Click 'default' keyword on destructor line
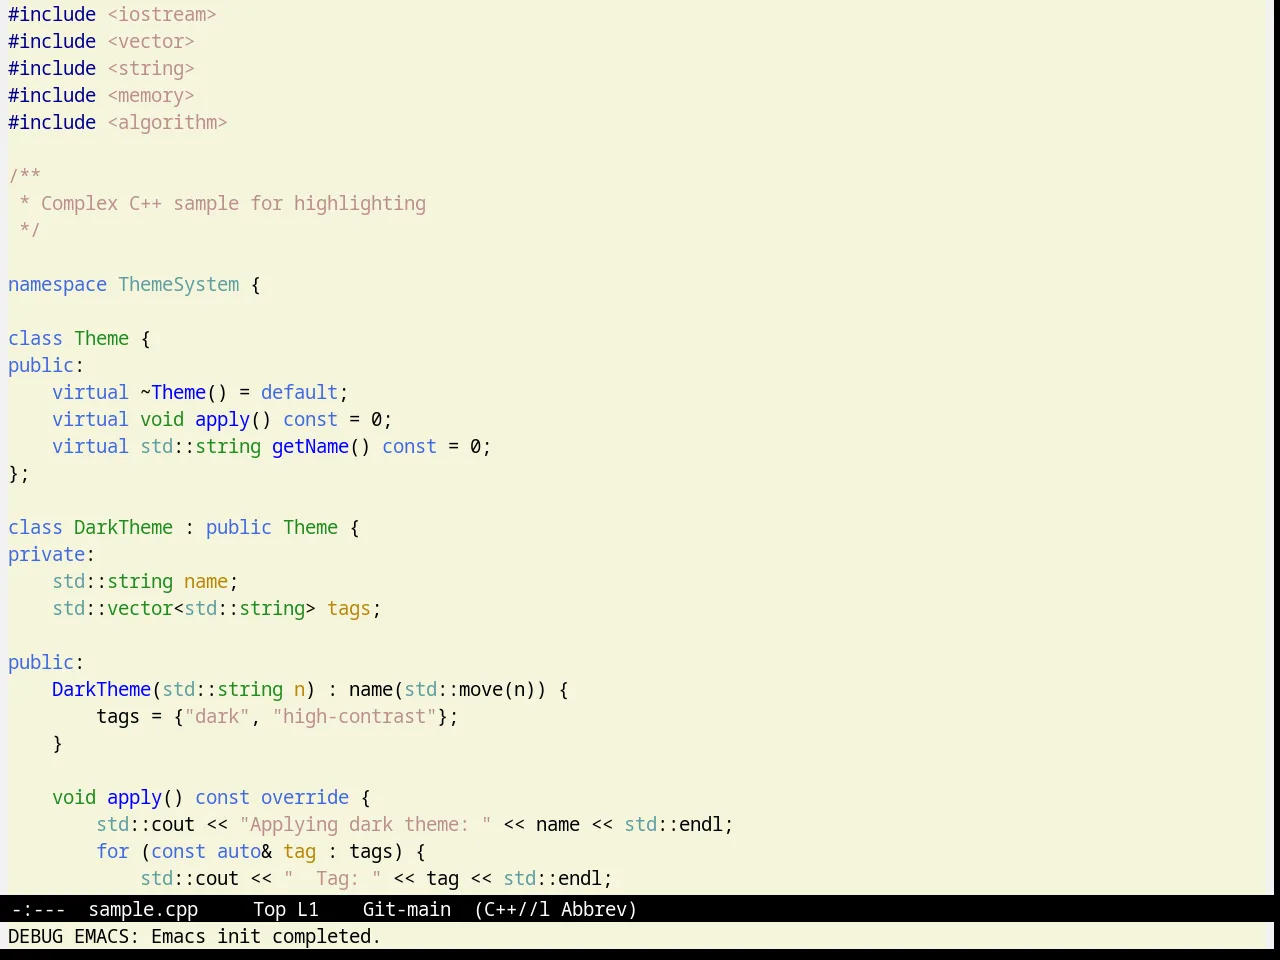The height and width of the screenshot is (960, 1280). 299,392
